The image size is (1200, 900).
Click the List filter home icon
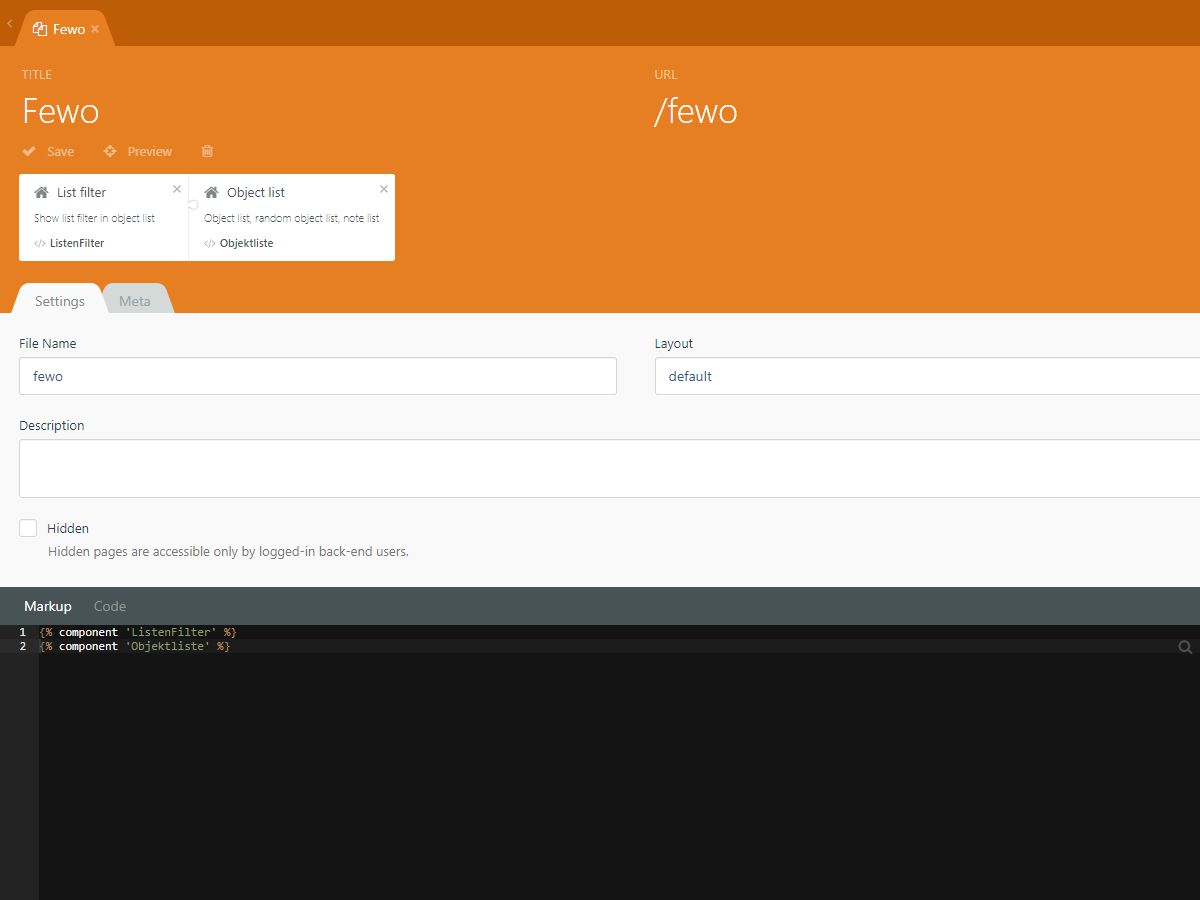tap(41, 192)
